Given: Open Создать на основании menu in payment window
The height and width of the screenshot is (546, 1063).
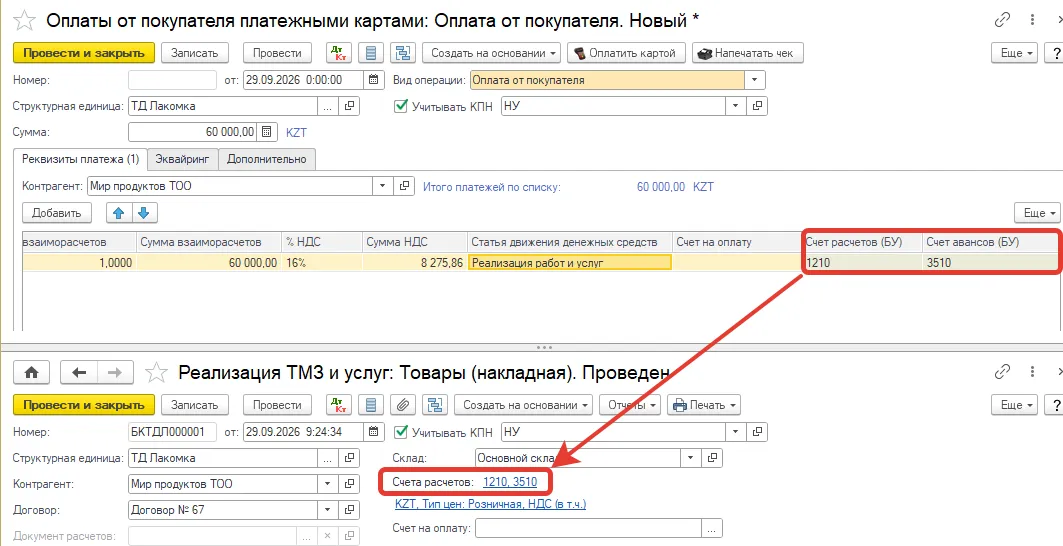Looking at the screenshot, I should tap(492, 53).
